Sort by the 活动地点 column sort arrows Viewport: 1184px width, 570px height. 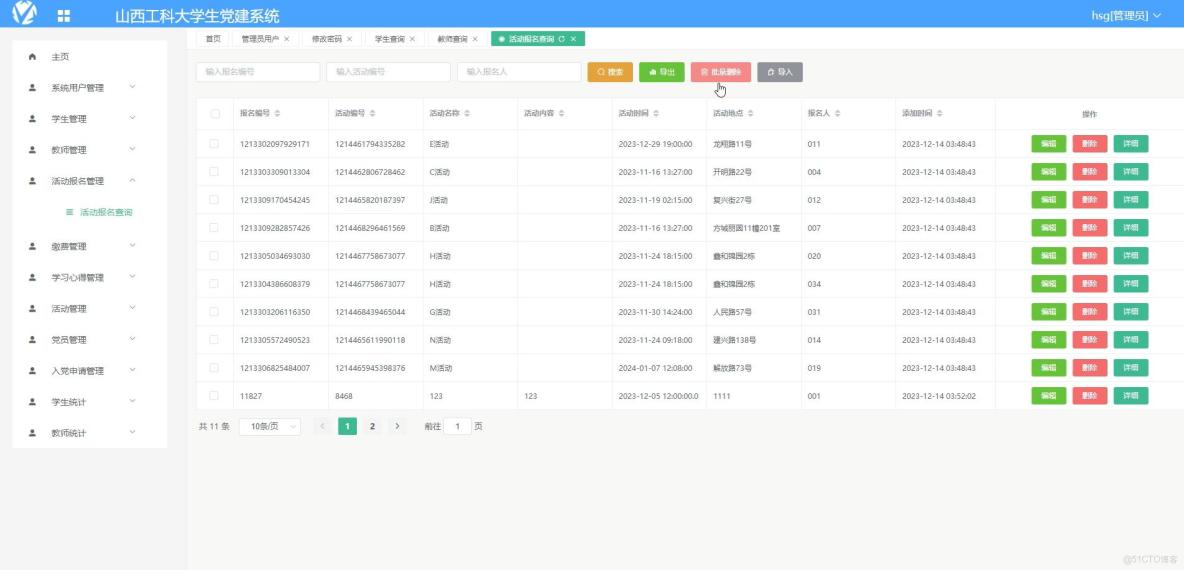pyautogui.click(x=751, y=113)
